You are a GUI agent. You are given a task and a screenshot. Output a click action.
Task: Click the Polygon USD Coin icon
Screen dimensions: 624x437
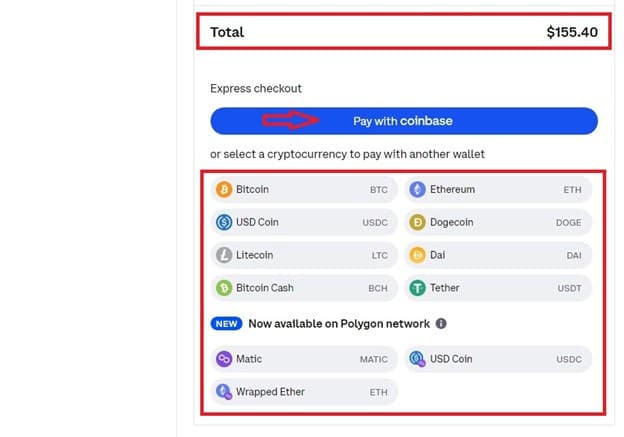(417, 359)
